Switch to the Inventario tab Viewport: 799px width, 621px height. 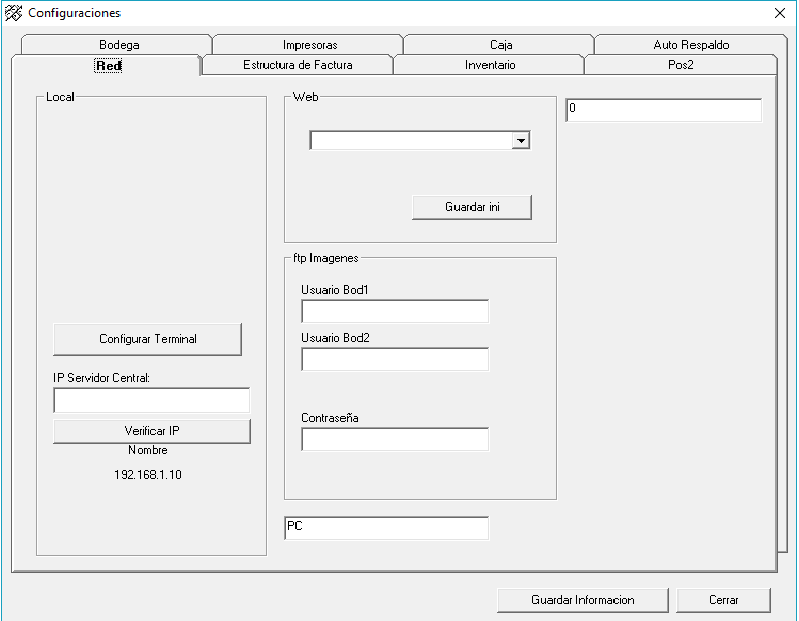[490, 65]
